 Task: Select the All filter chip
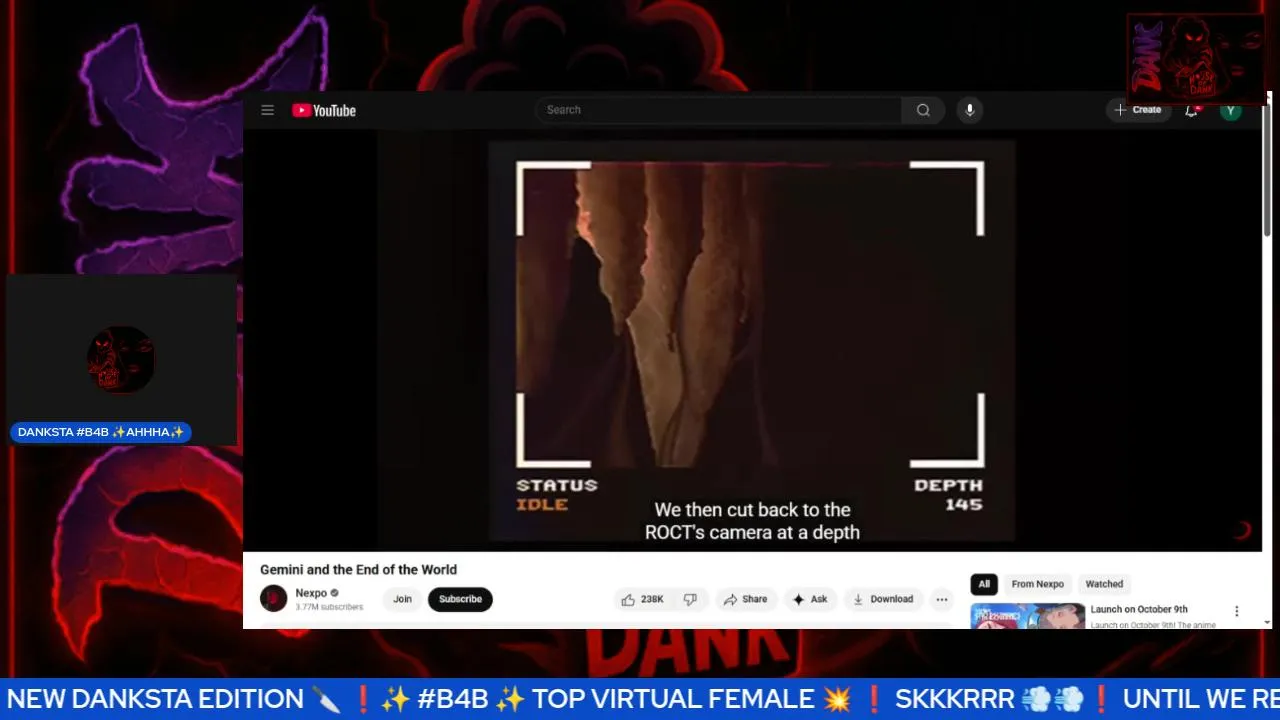click(x=984, y=584)
